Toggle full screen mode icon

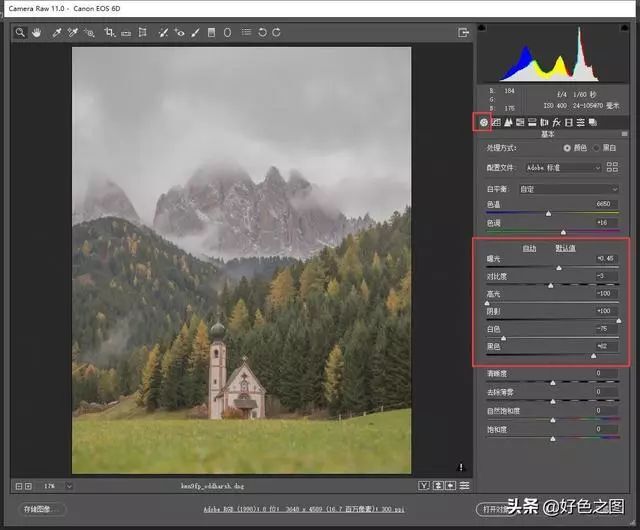(463, 33)
